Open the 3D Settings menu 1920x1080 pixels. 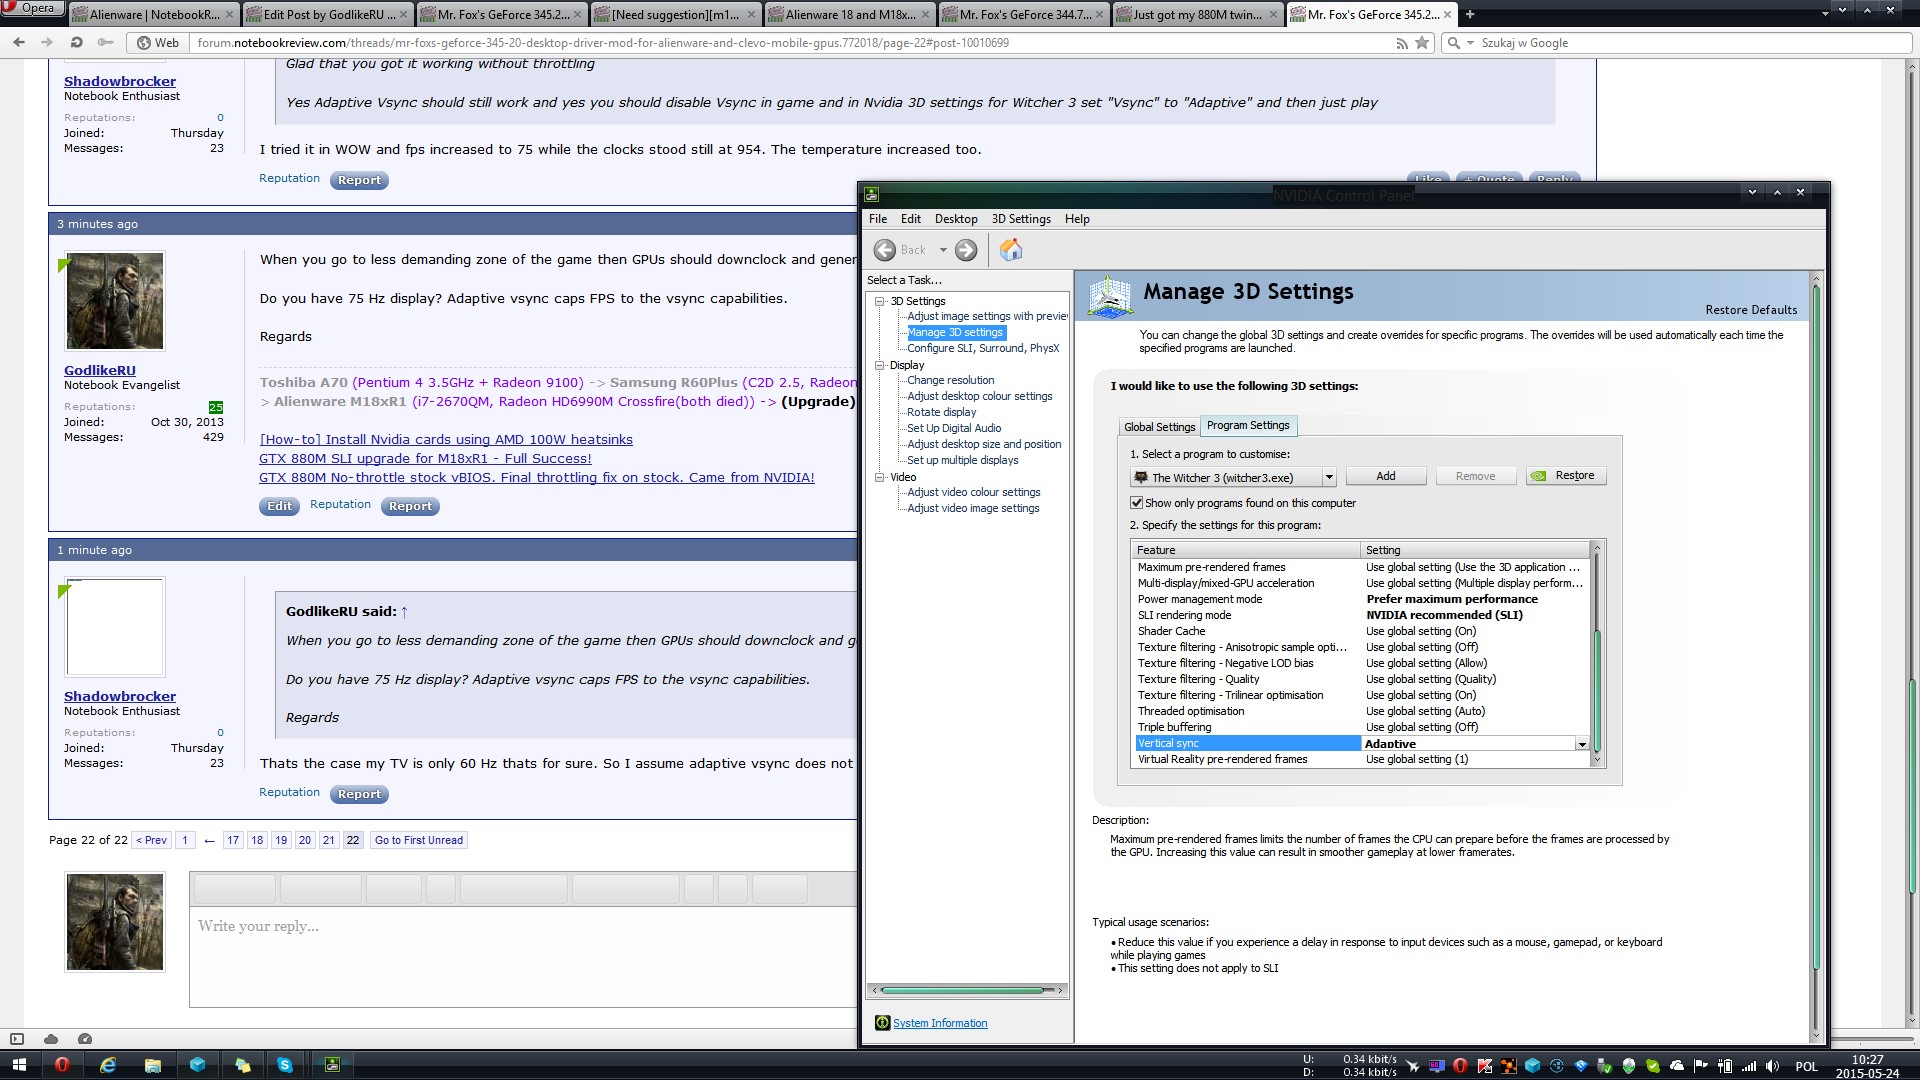tap(1021, 219)
